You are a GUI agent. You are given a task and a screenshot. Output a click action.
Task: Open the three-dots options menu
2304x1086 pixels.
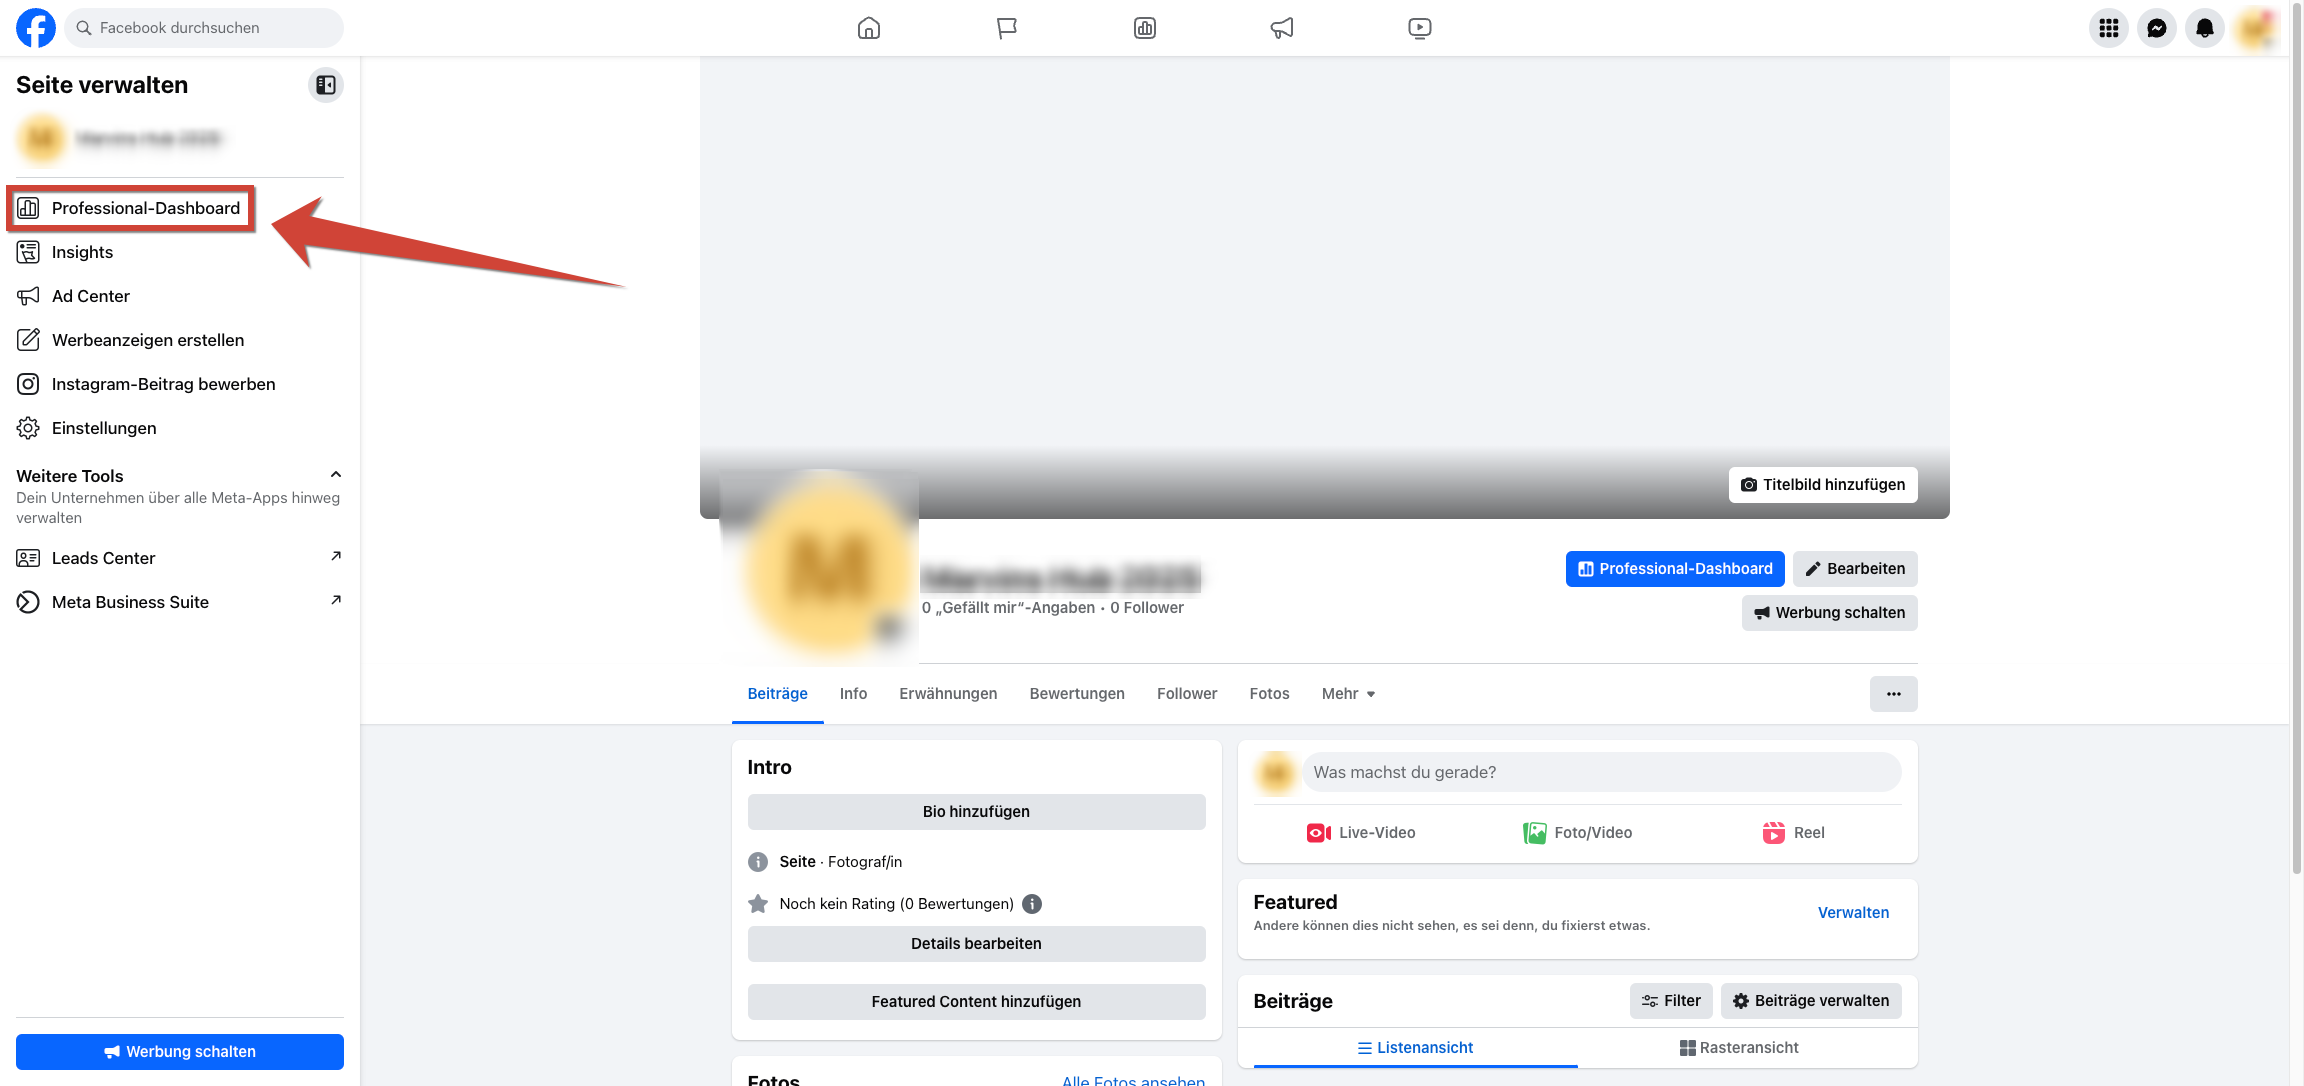point(1893,694)
